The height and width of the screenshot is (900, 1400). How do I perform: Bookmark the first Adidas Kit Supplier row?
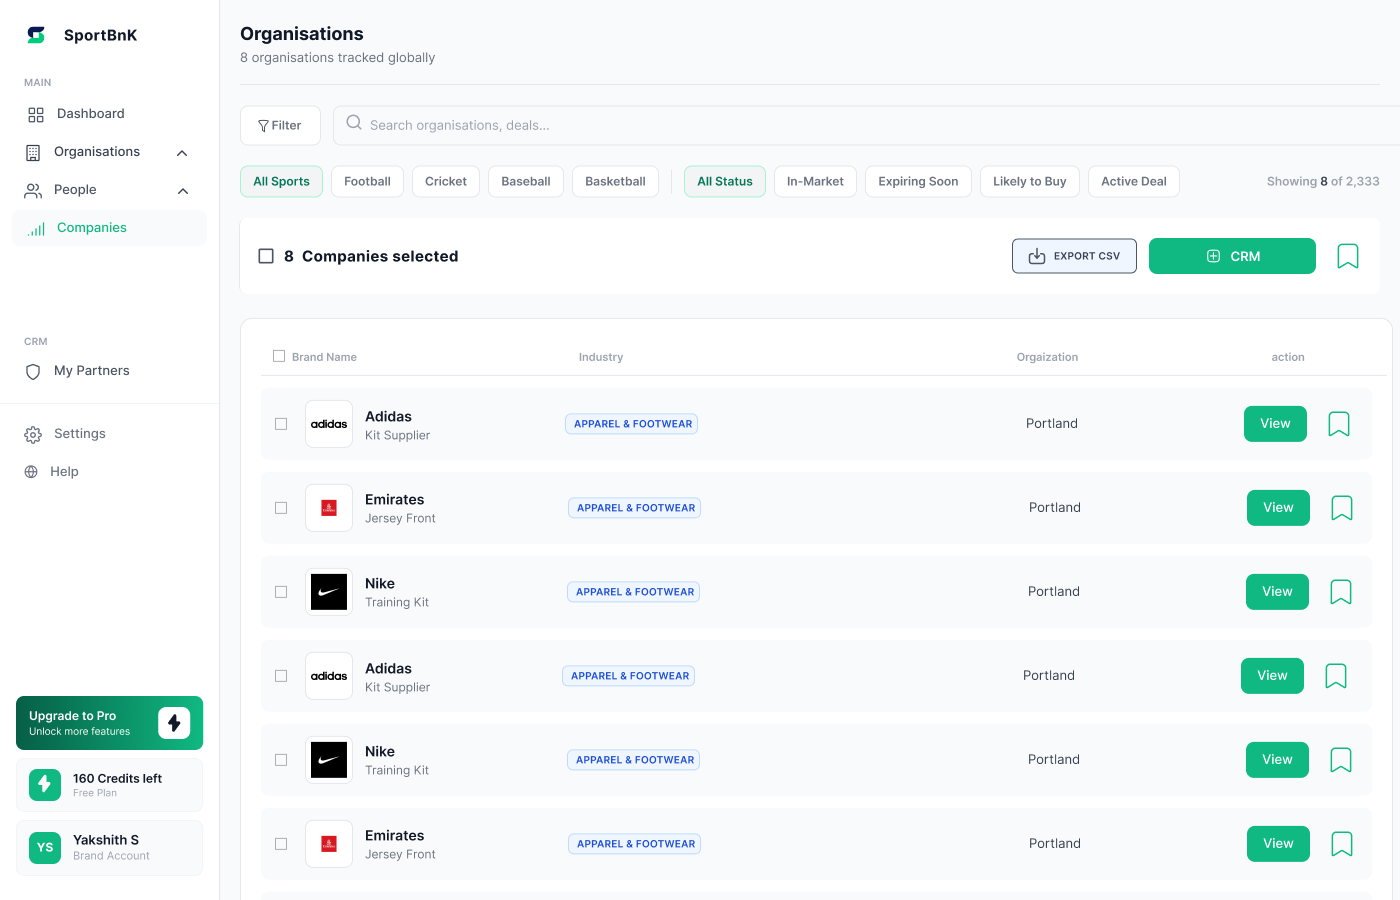1339,424
